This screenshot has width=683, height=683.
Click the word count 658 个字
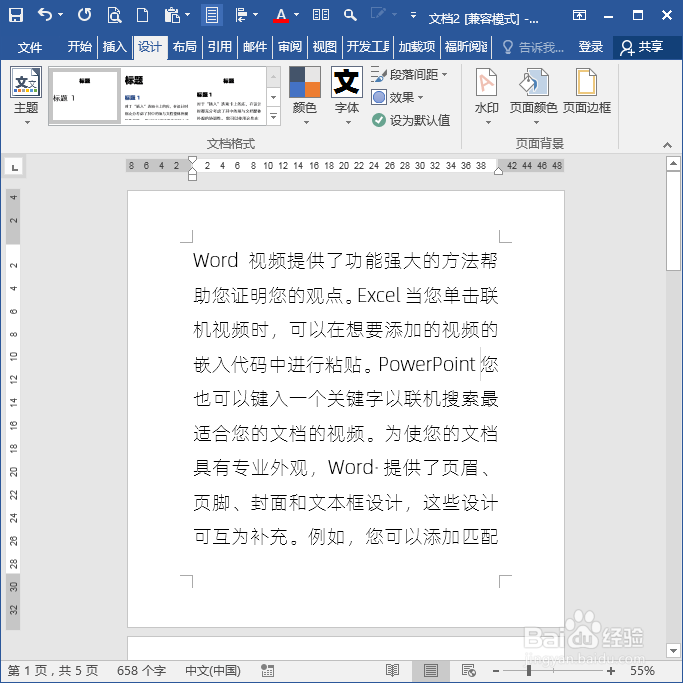tap(141, 671)
